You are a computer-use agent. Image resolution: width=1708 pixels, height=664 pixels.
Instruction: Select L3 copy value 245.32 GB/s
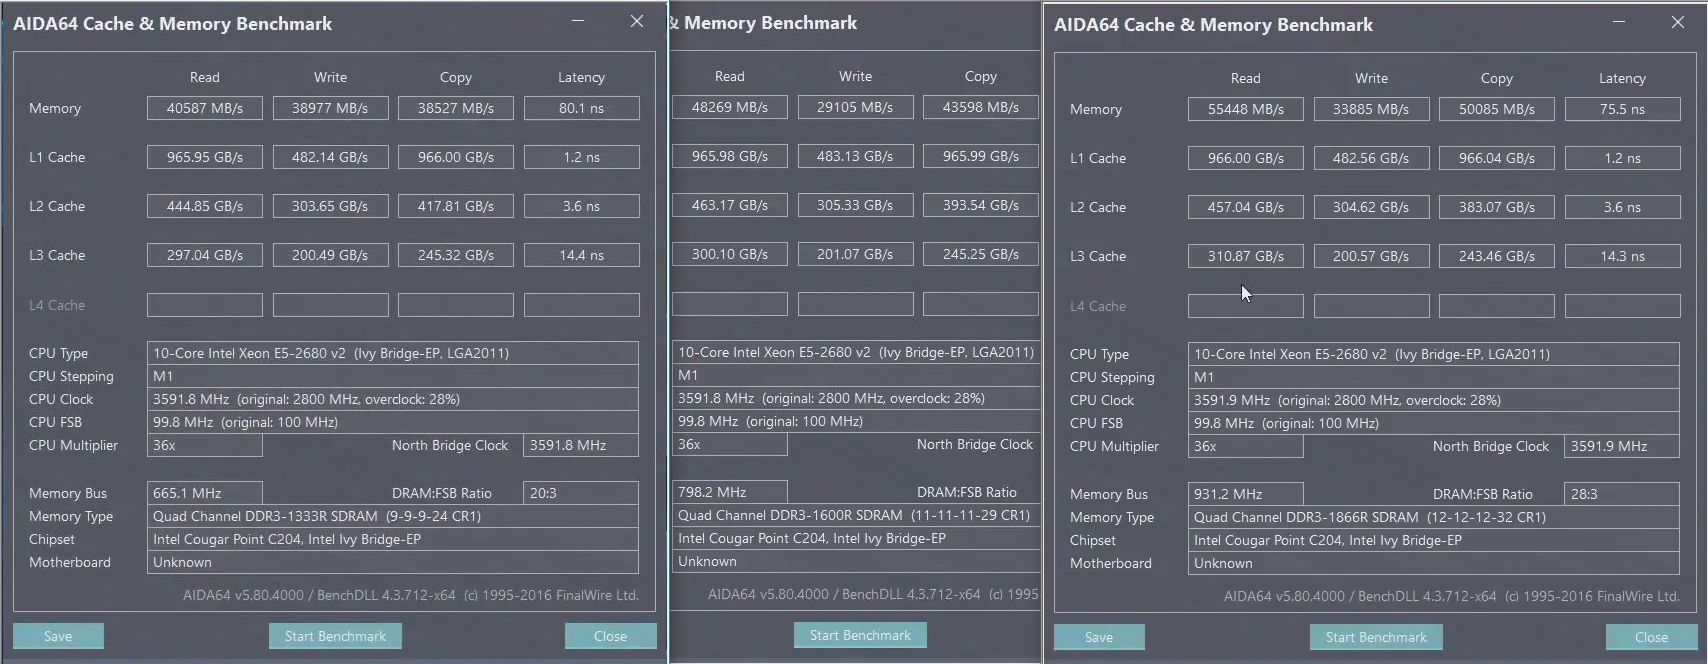tap(456, 255)
